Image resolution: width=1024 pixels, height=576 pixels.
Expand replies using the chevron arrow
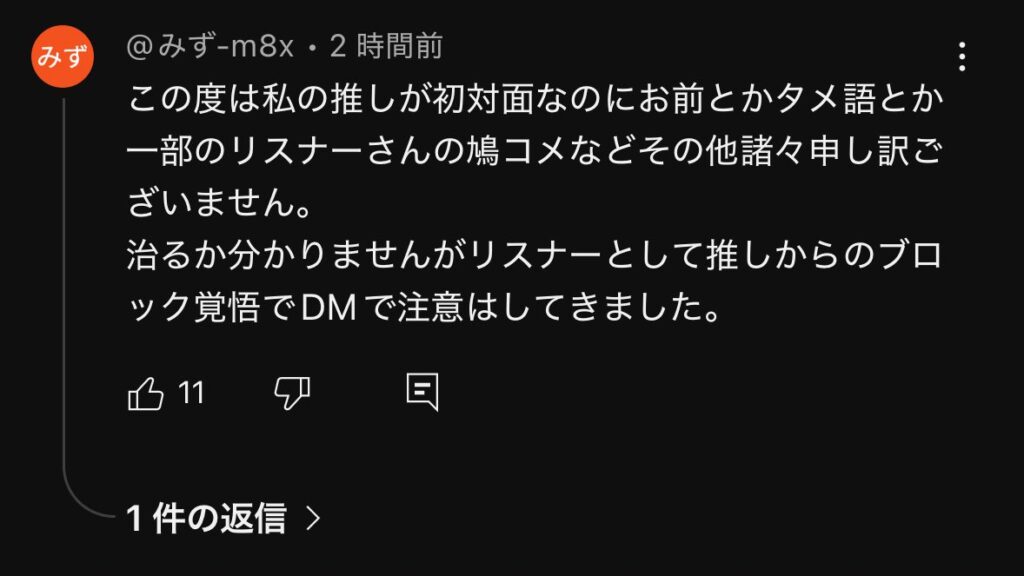tap(313, 519)
